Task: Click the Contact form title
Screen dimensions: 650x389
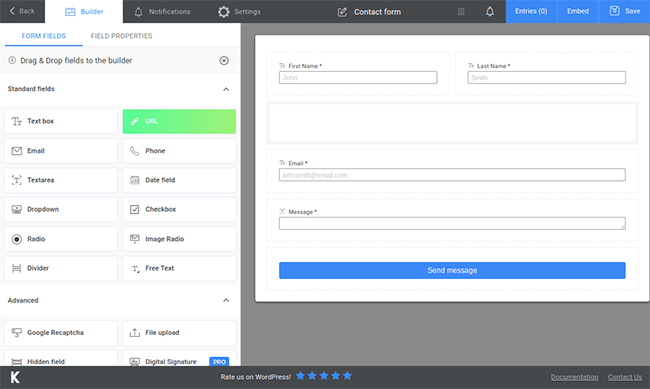Action: [x=377, y=12]
